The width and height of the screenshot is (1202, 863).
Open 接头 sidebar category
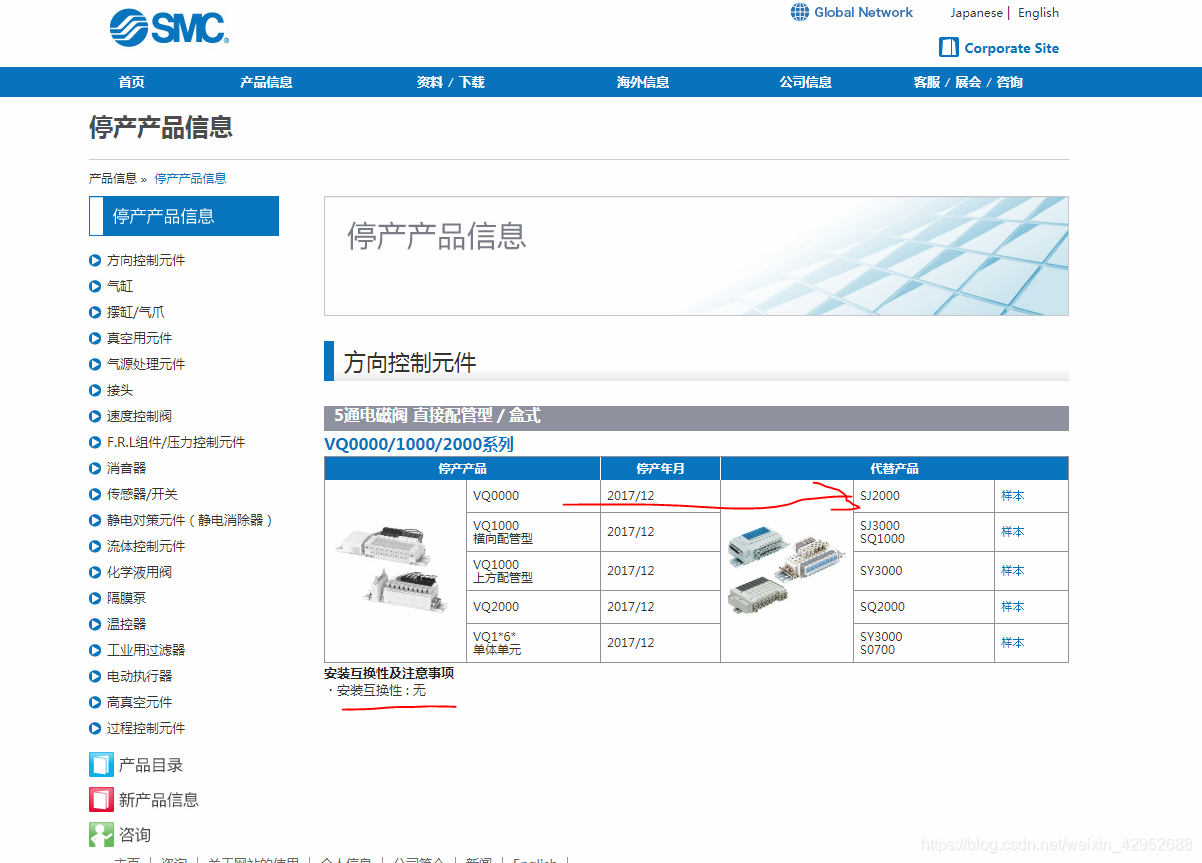pyautogui.click(x=120, y=390)
